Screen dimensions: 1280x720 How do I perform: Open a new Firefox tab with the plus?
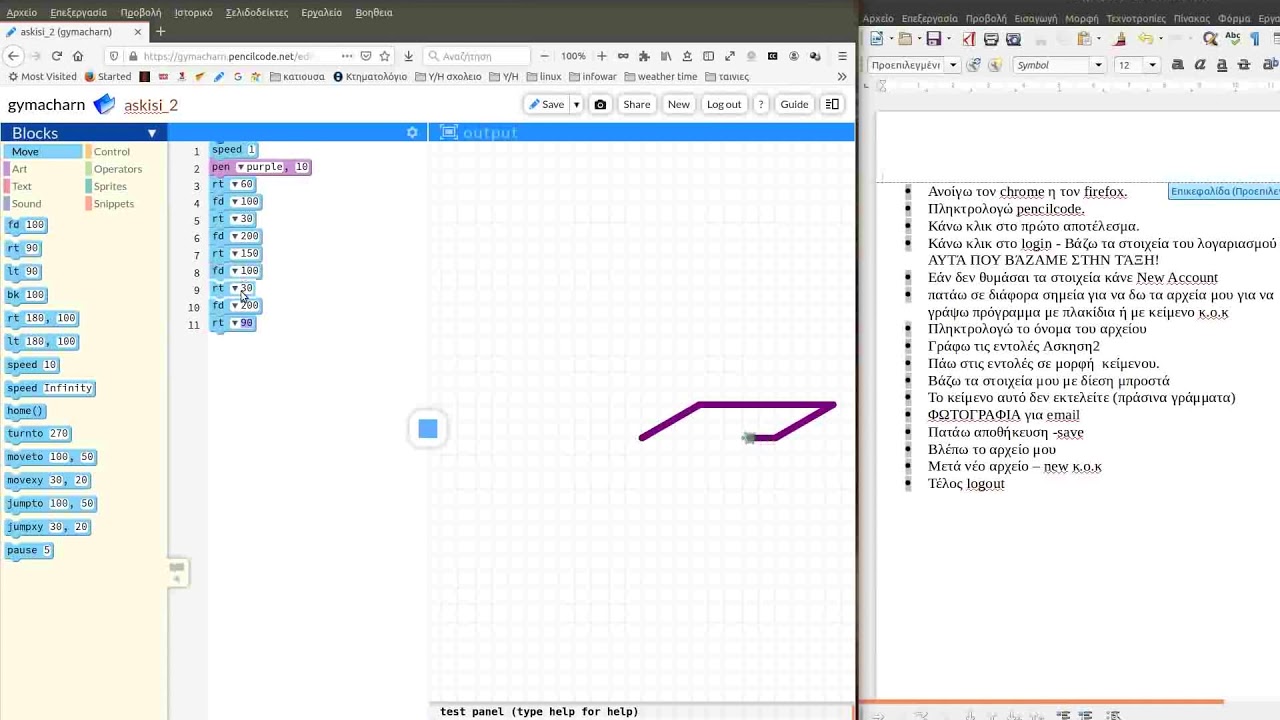point(160,31)
